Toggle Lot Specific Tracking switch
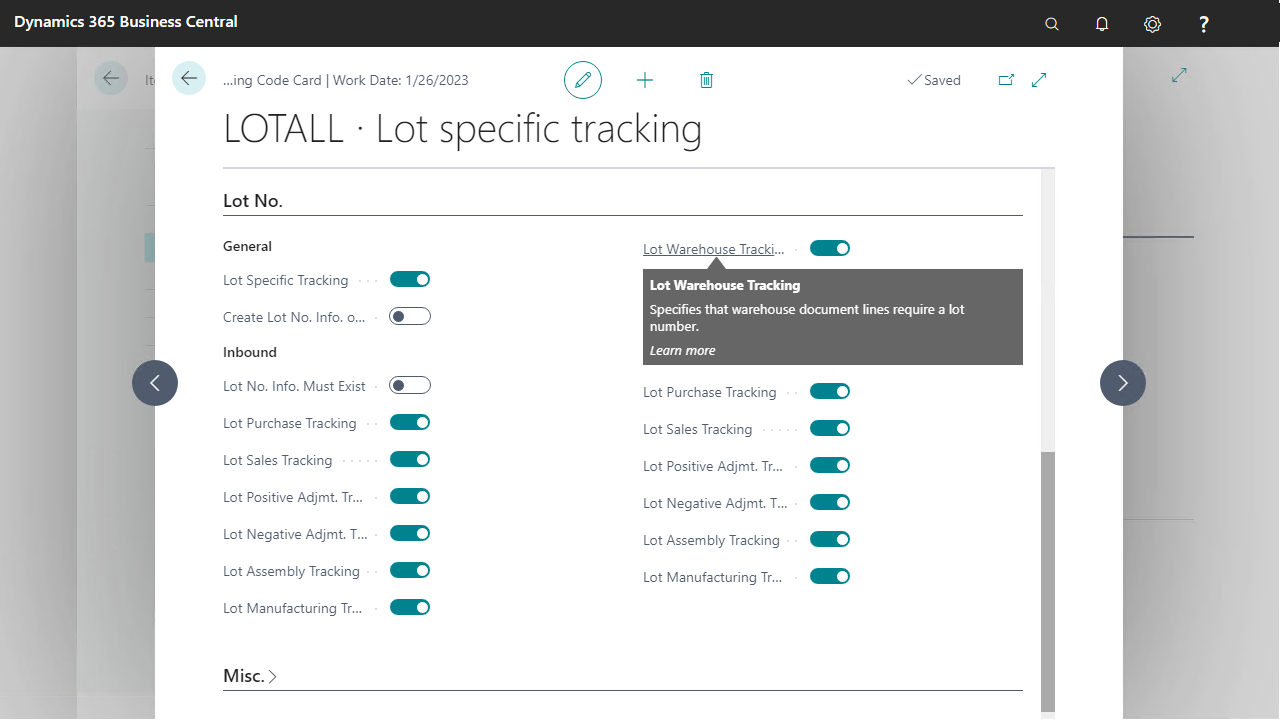1280x720 pixels. (x=410, y=279)
